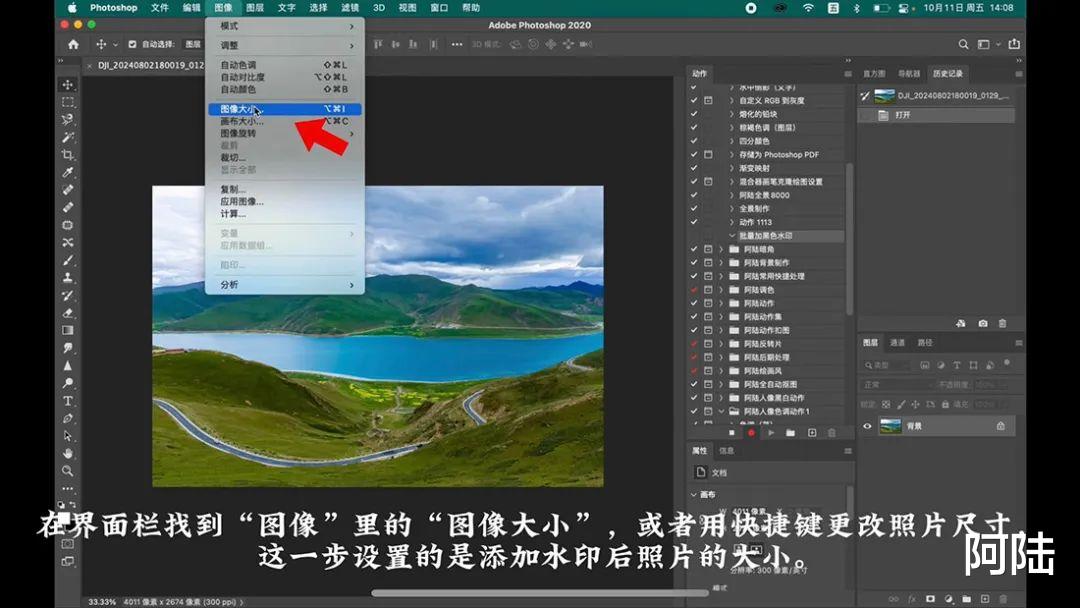The width and height of the screenshot is (1080, 608).
Task: Expand the 阿陆暗角 action set
Action: 721,249
